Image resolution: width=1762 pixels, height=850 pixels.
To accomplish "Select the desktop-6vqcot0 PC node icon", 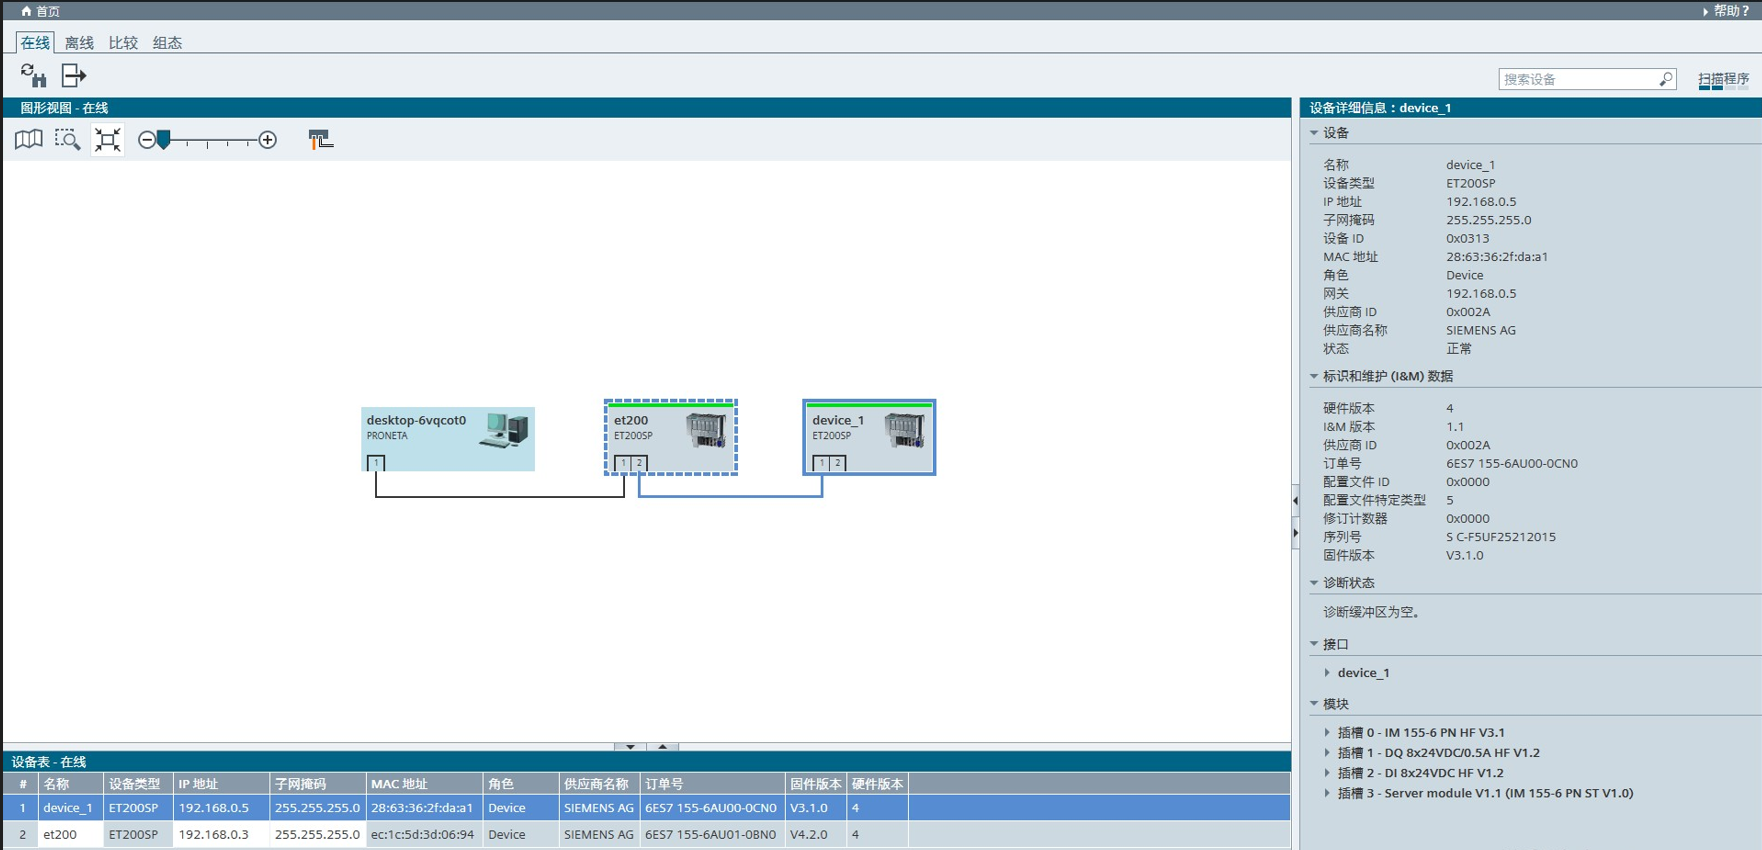I will (x=504, y=430).
